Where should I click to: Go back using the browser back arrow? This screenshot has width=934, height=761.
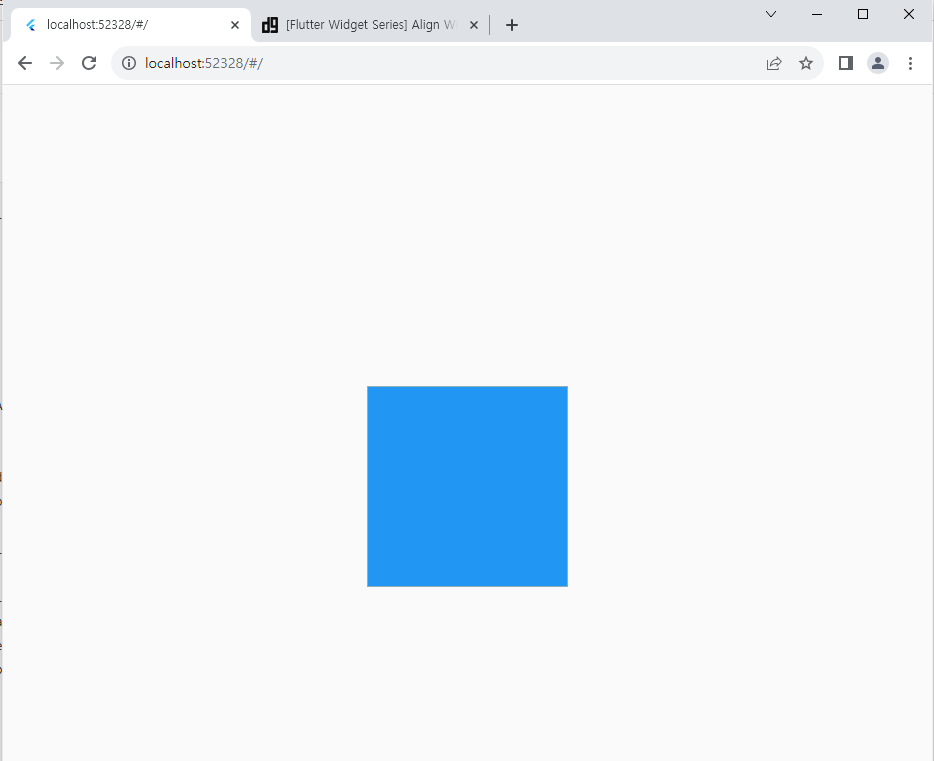pos(24,63)
